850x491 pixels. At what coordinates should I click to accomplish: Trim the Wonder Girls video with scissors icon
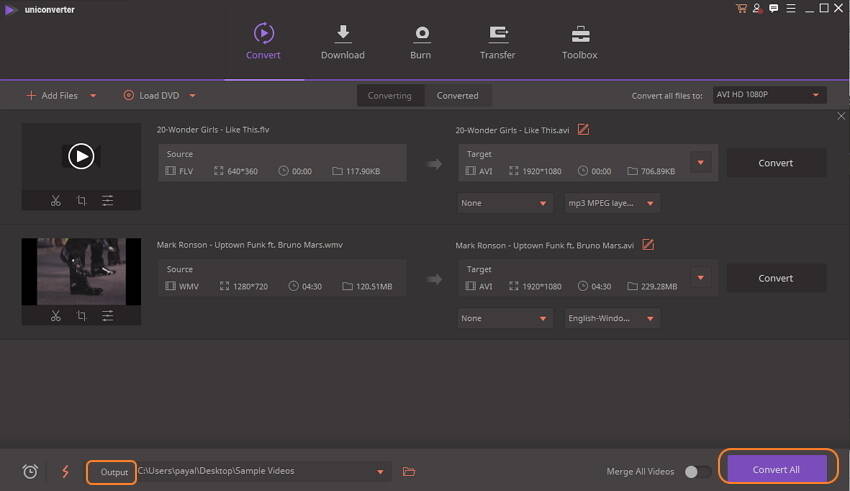pyautogui.click(x=56, y=201)
